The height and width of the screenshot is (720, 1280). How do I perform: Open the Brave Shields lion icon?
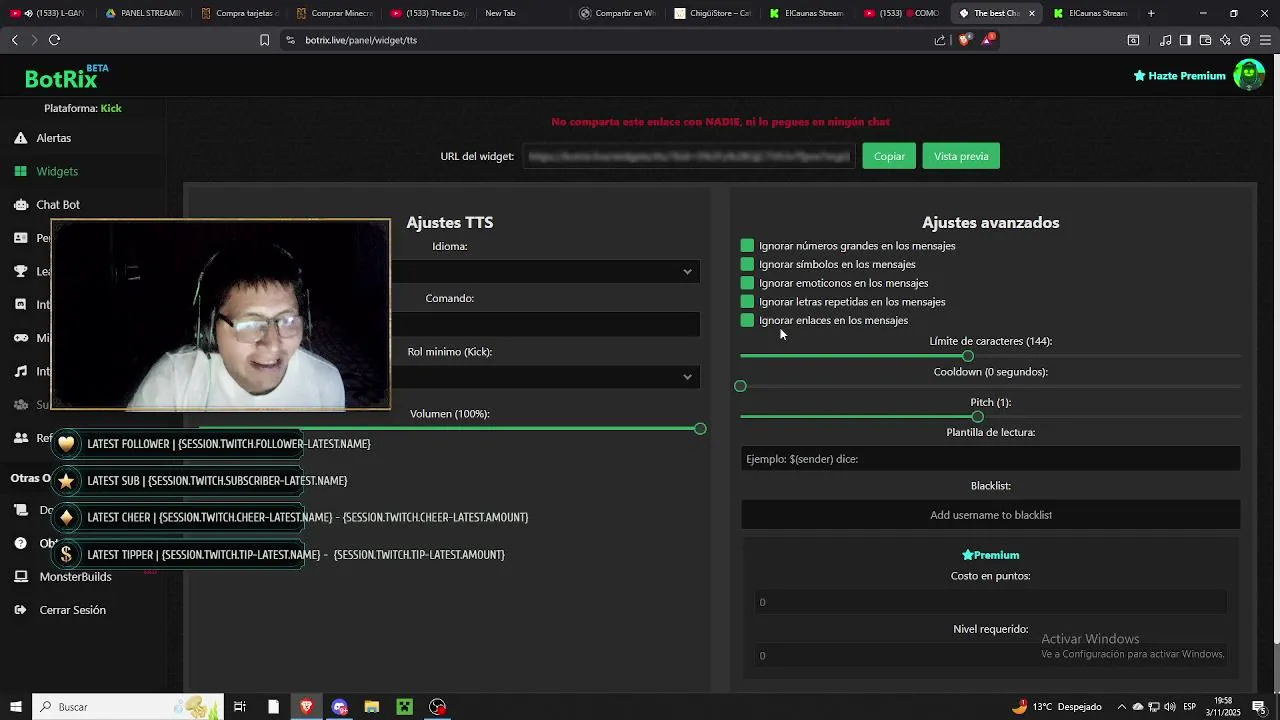(x=964, y=40)
